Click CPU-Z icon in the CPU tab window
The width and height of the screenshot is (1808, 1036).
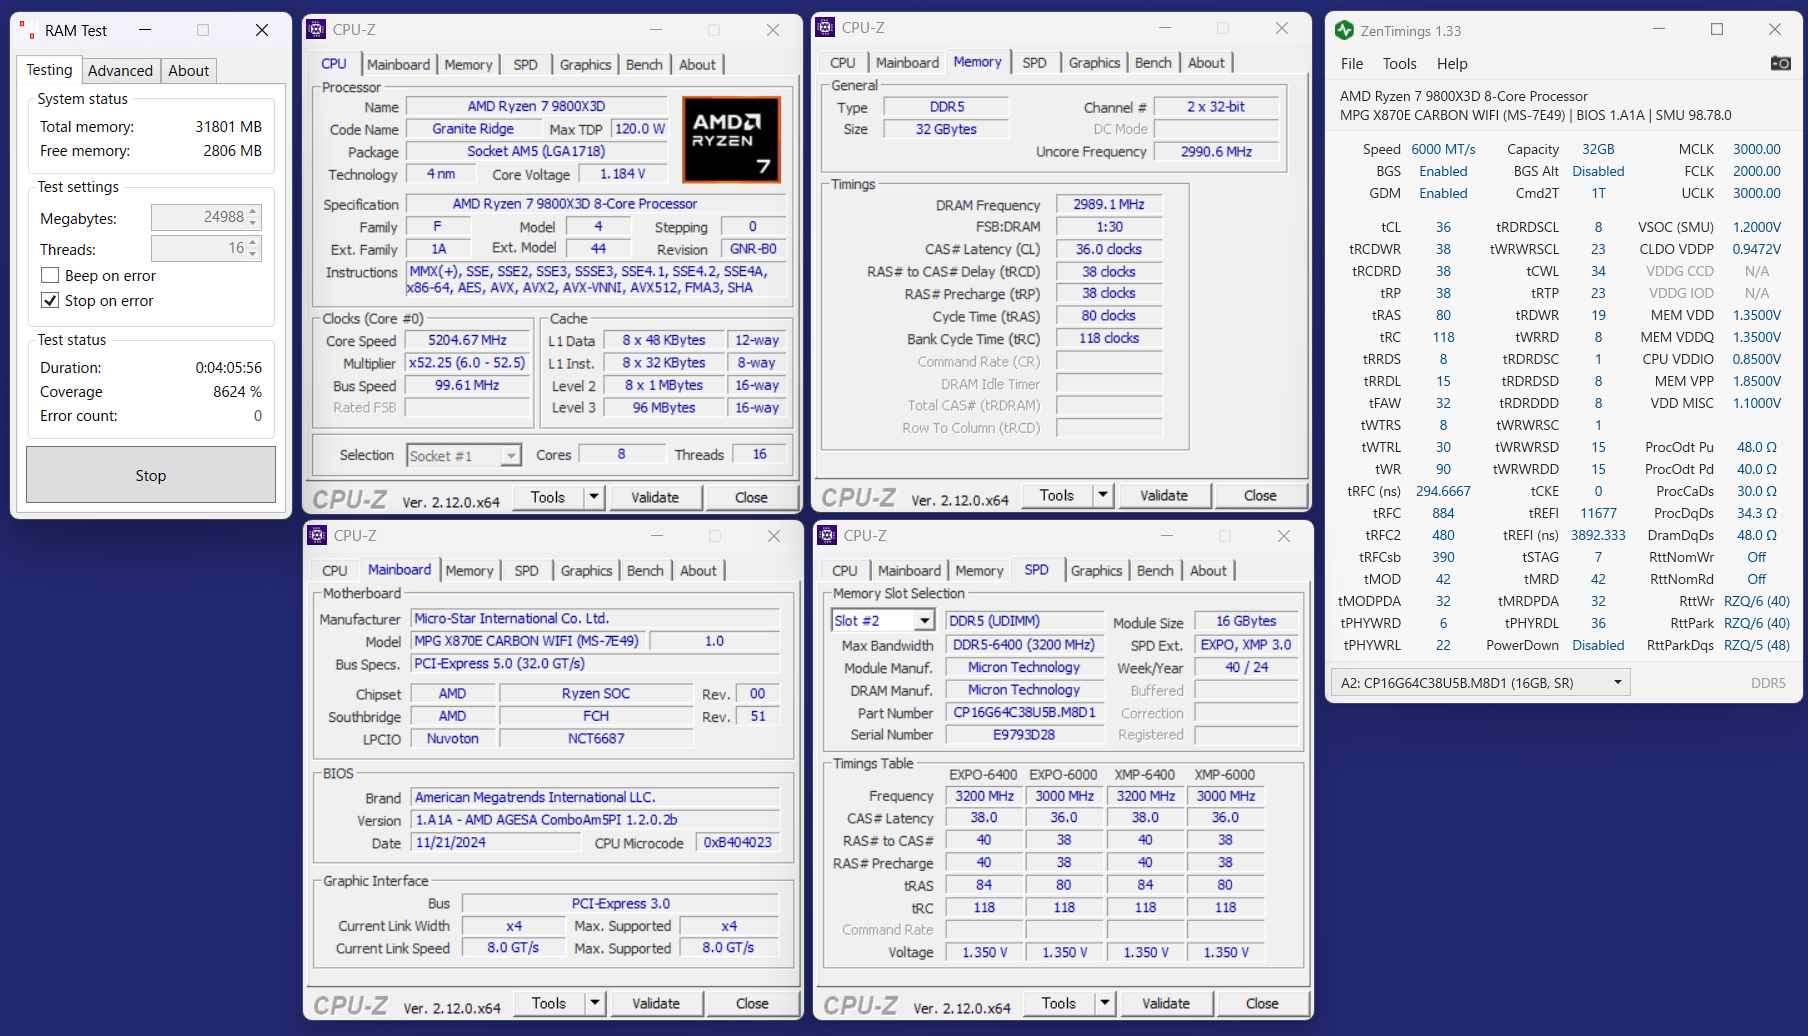click(x=316, y=30)
